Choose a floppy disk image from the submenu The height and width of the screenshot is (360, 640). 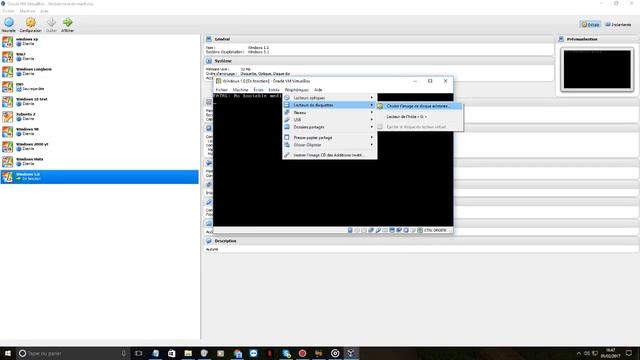(x=420, y=106)
